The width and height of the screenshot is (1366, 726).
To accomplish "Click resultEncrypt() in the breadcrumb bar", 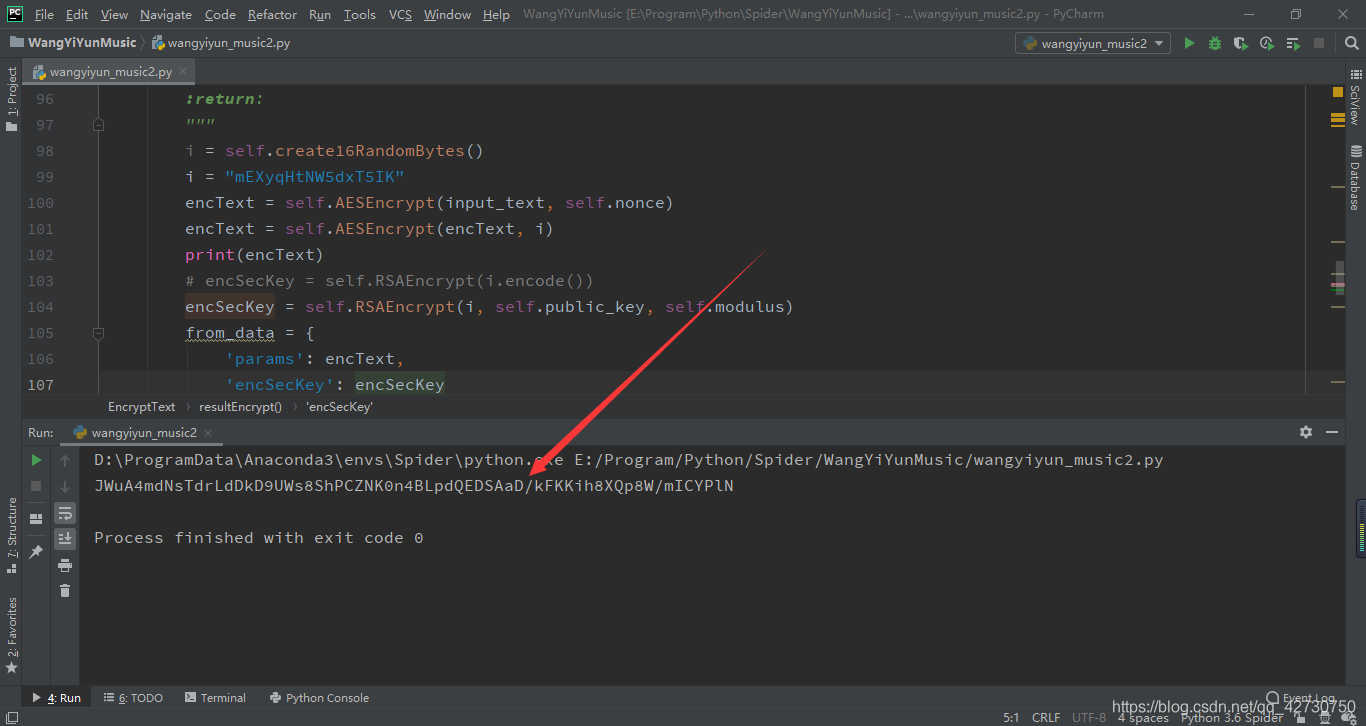I will pyautogui.click(x=240, y=407).
